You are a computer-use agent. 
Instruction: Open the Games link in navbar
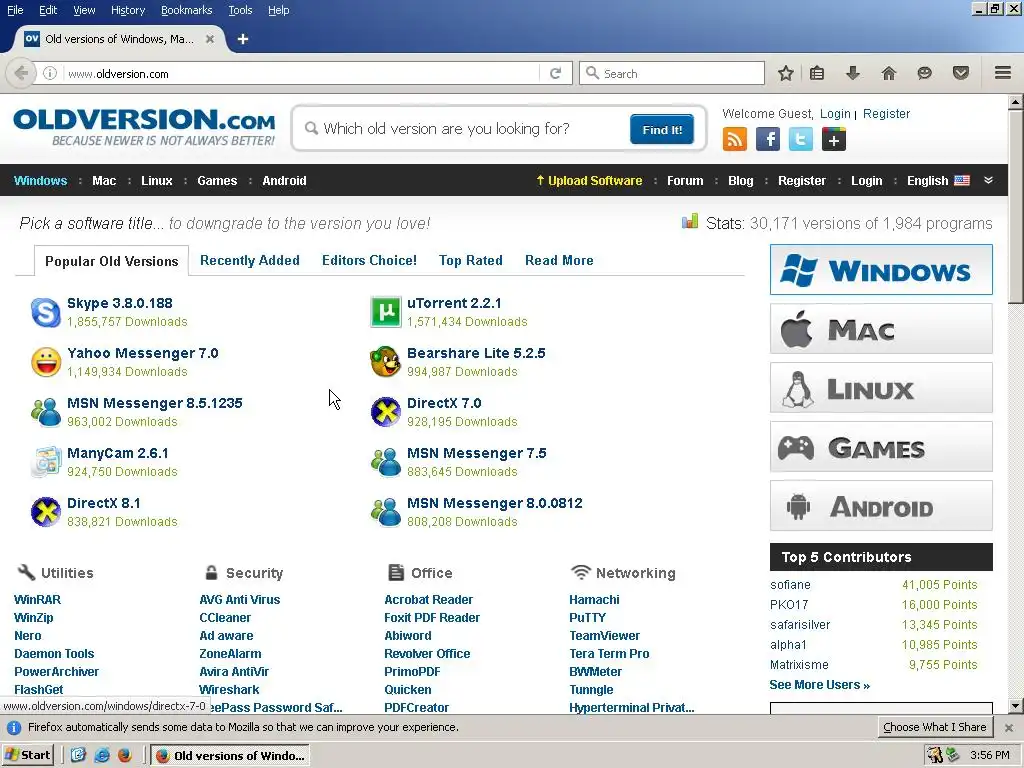coord(217,181)
